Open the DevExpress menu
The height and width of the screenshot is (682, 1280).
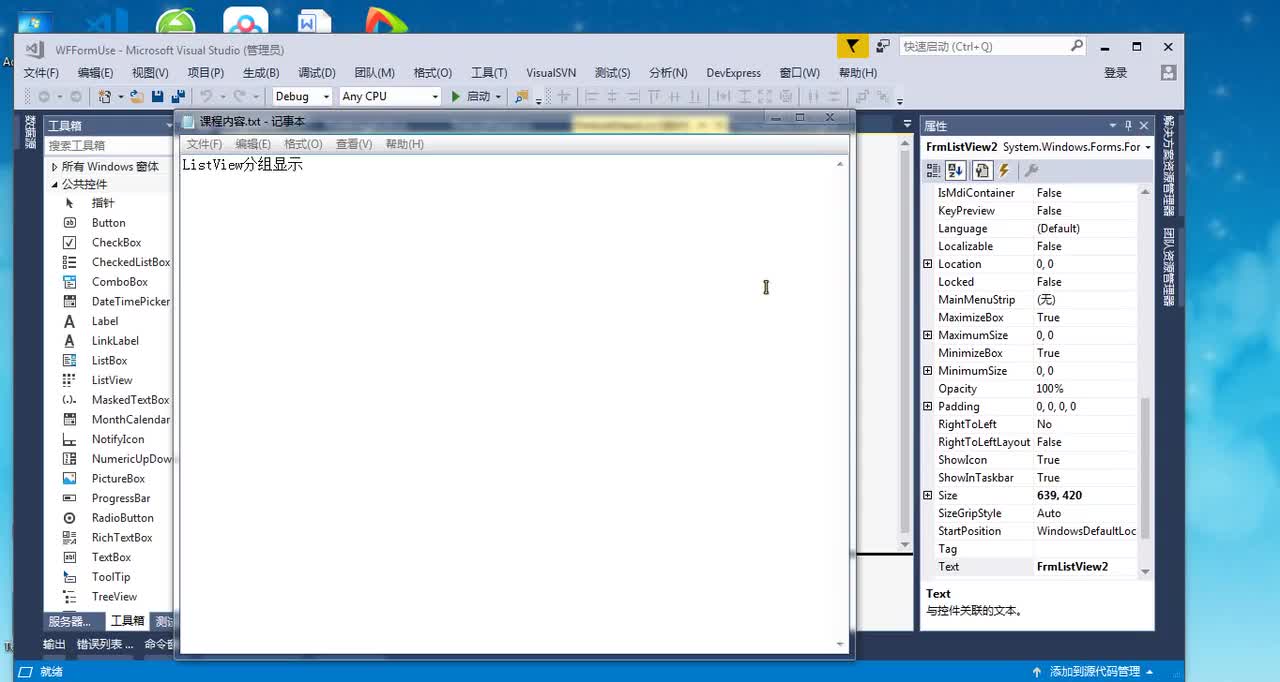pos(733,73)
